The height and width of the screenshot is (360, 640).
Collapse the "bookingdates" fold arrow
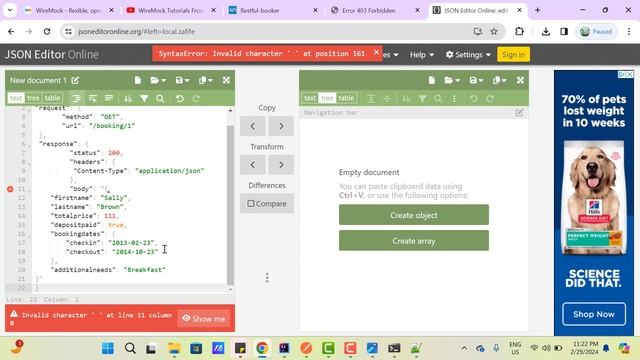29,235
